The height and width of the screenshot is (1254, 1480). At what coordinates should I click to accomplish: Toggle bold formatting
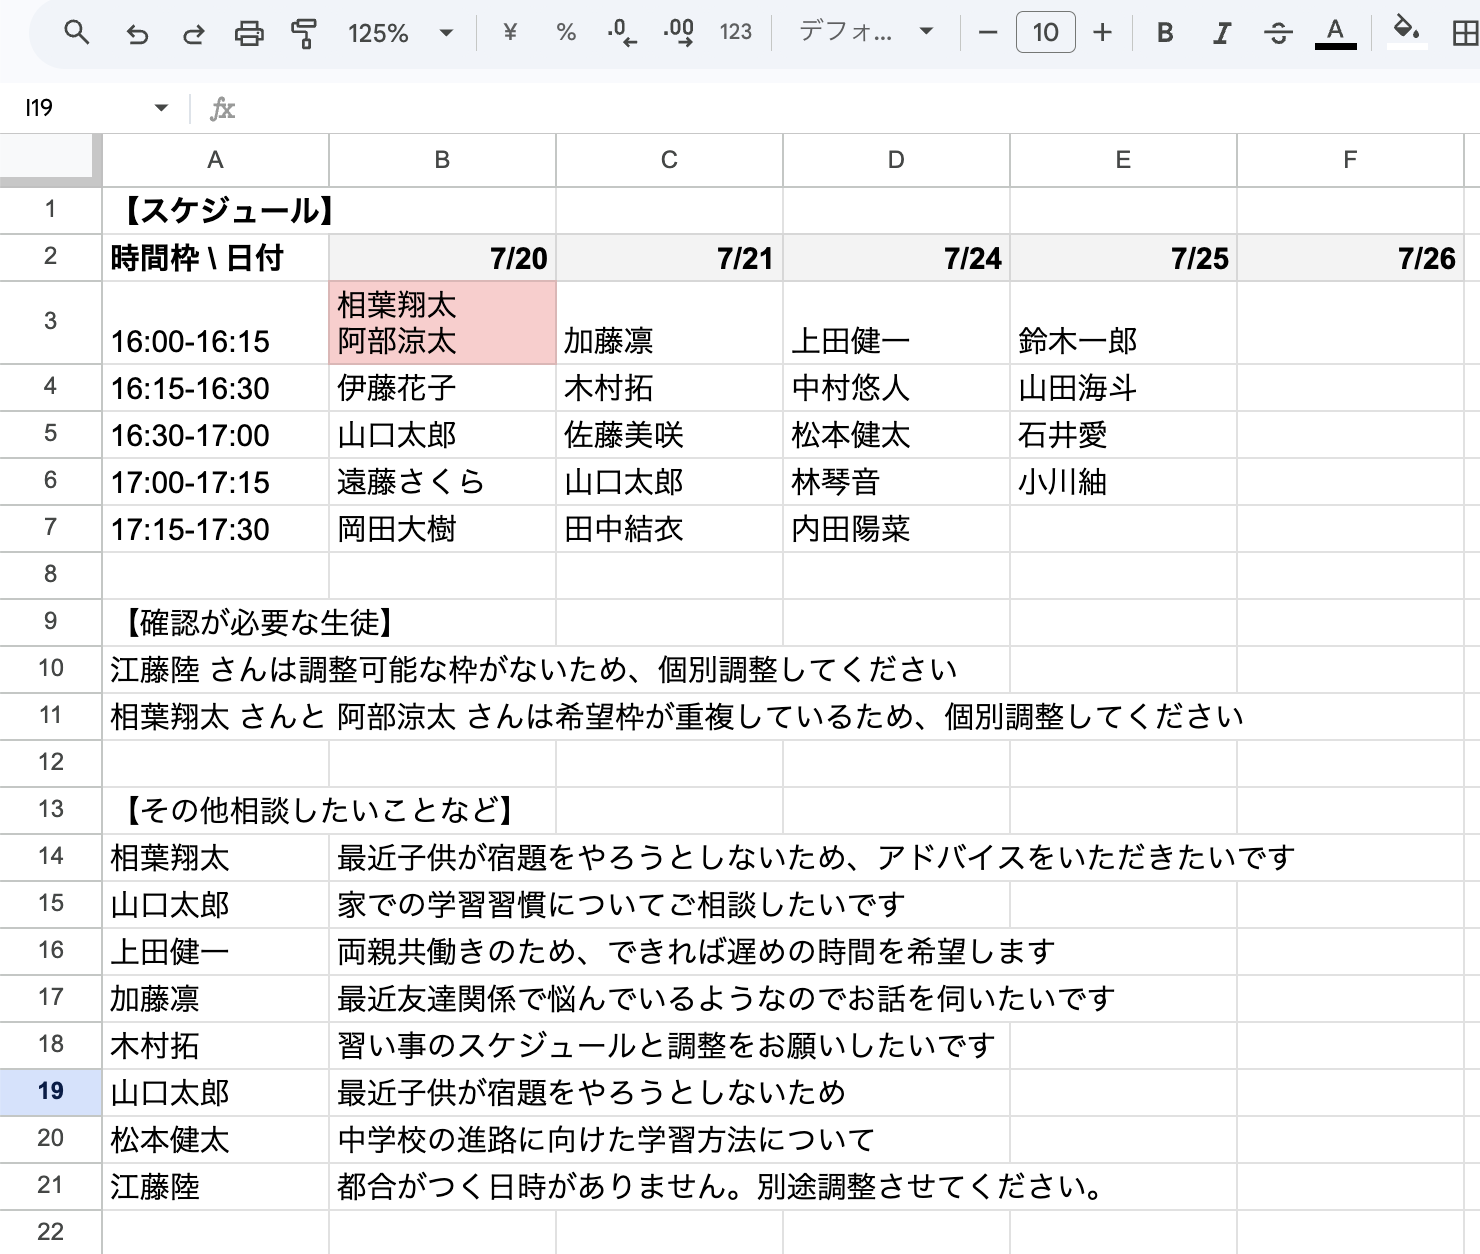[x=1165, y=33]
